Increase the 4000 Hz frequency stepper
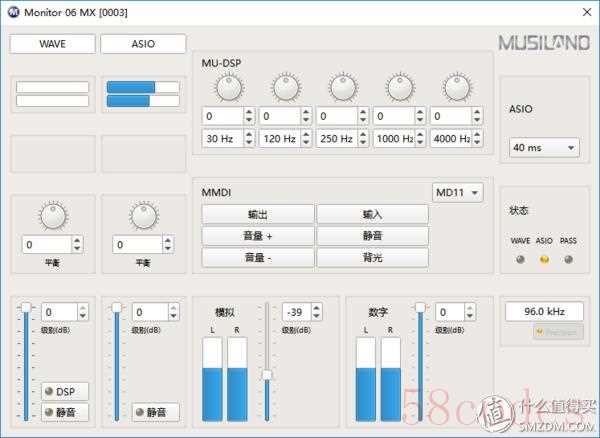600x438 pixels. click(477, 135)
